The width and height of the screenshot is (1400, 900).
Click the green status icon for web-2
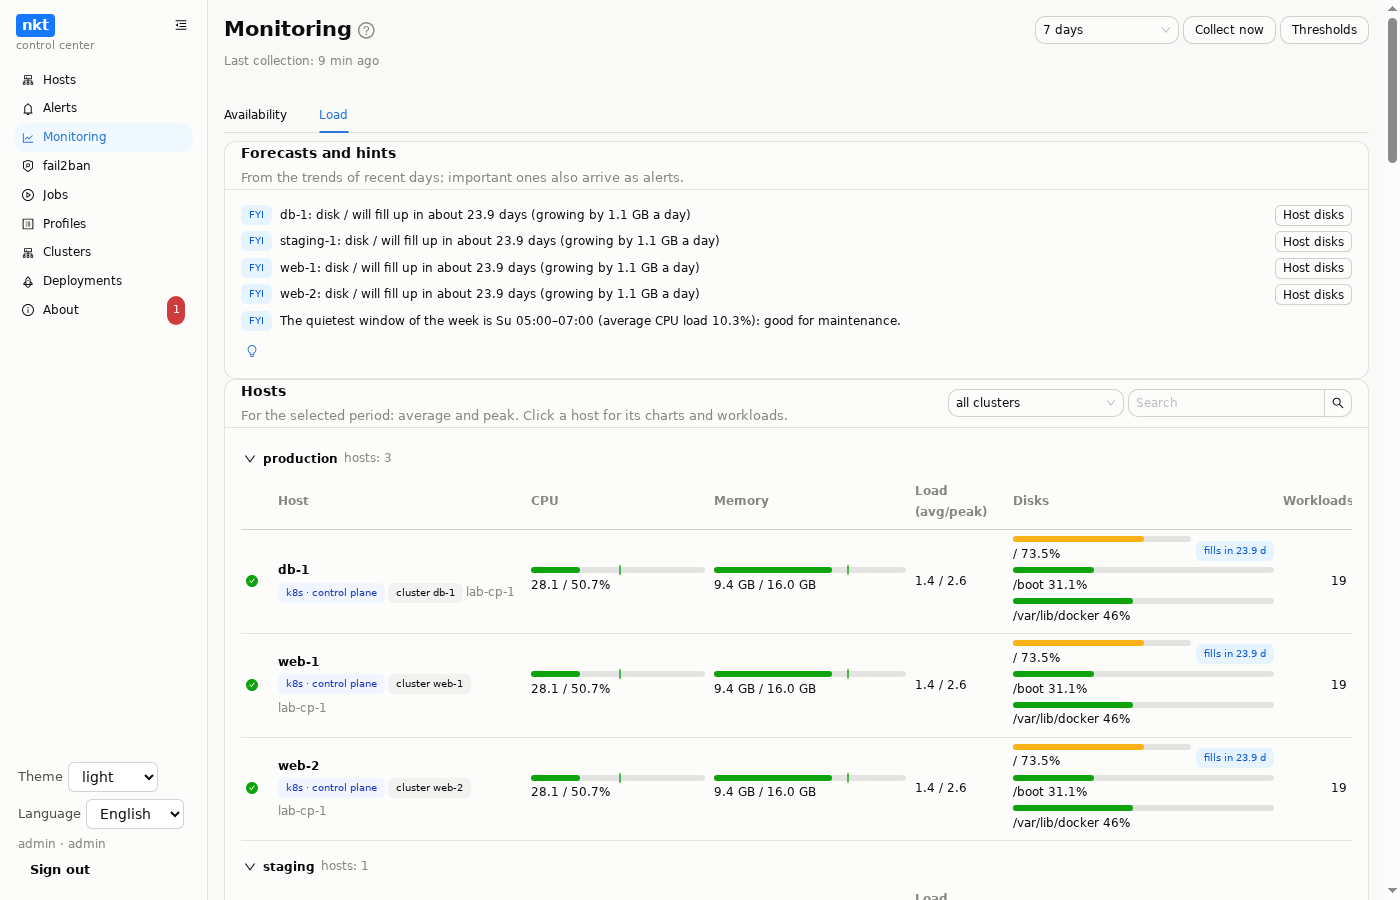point(252,788)
